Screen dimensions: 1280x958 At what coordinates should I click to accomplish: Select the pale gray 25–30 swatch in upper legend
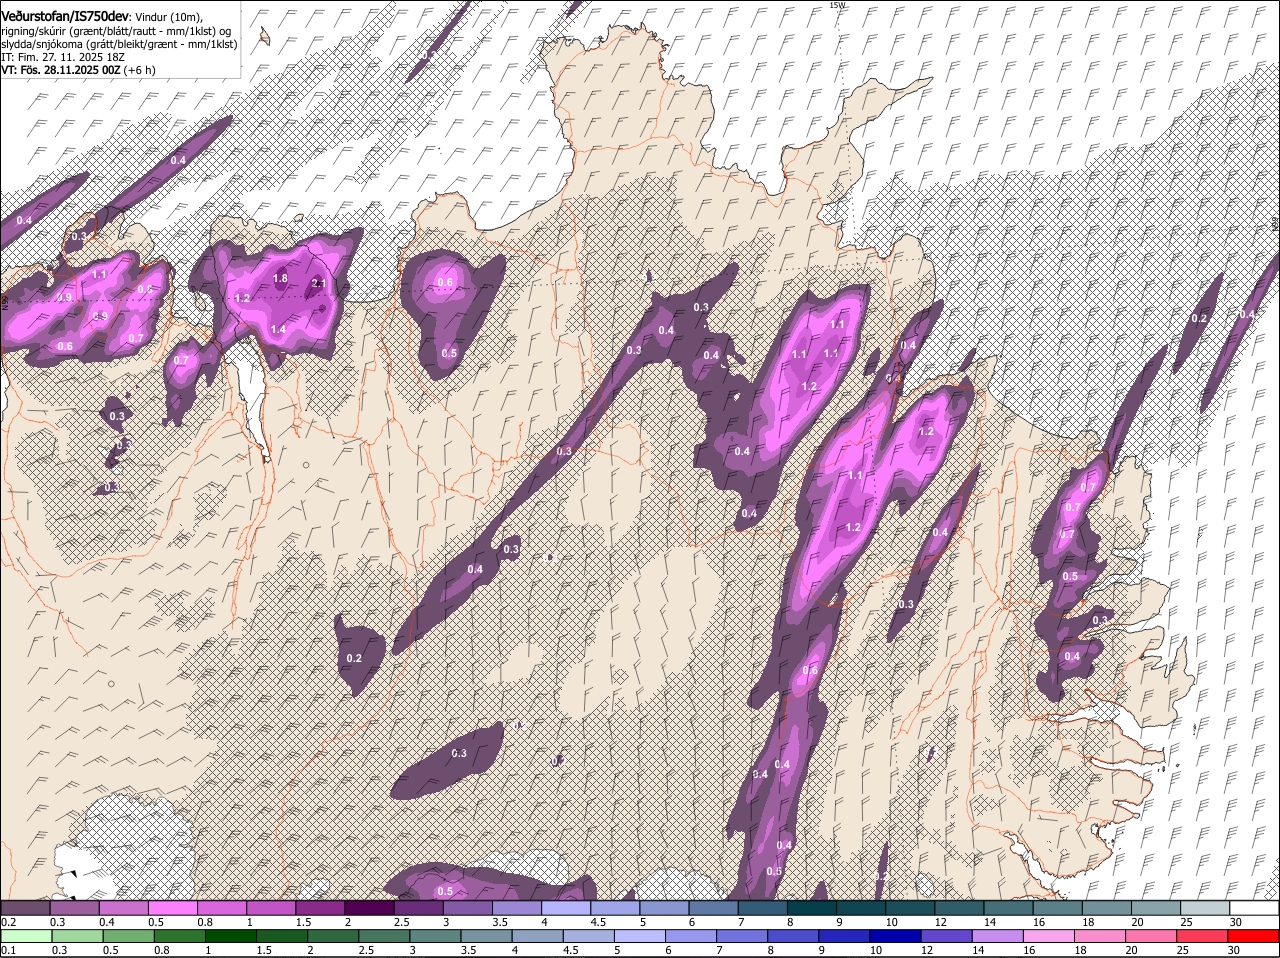(x=1205, y=908)
